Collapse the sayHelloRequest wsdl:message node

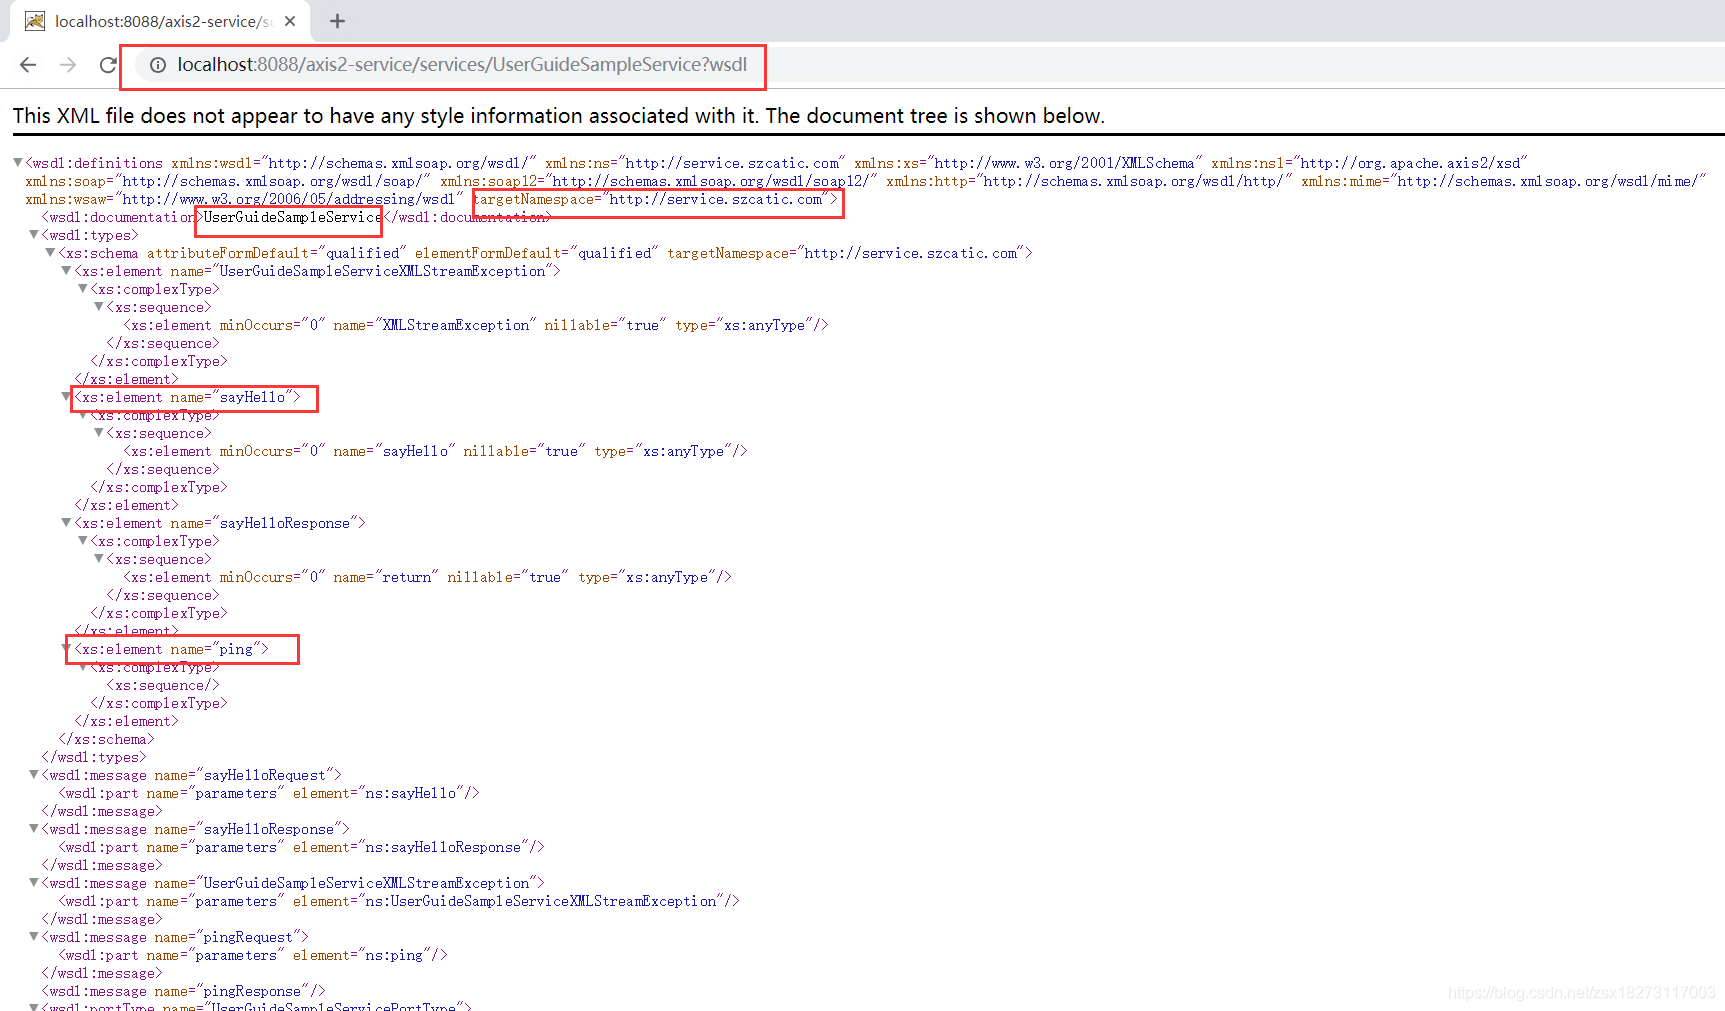34,774
